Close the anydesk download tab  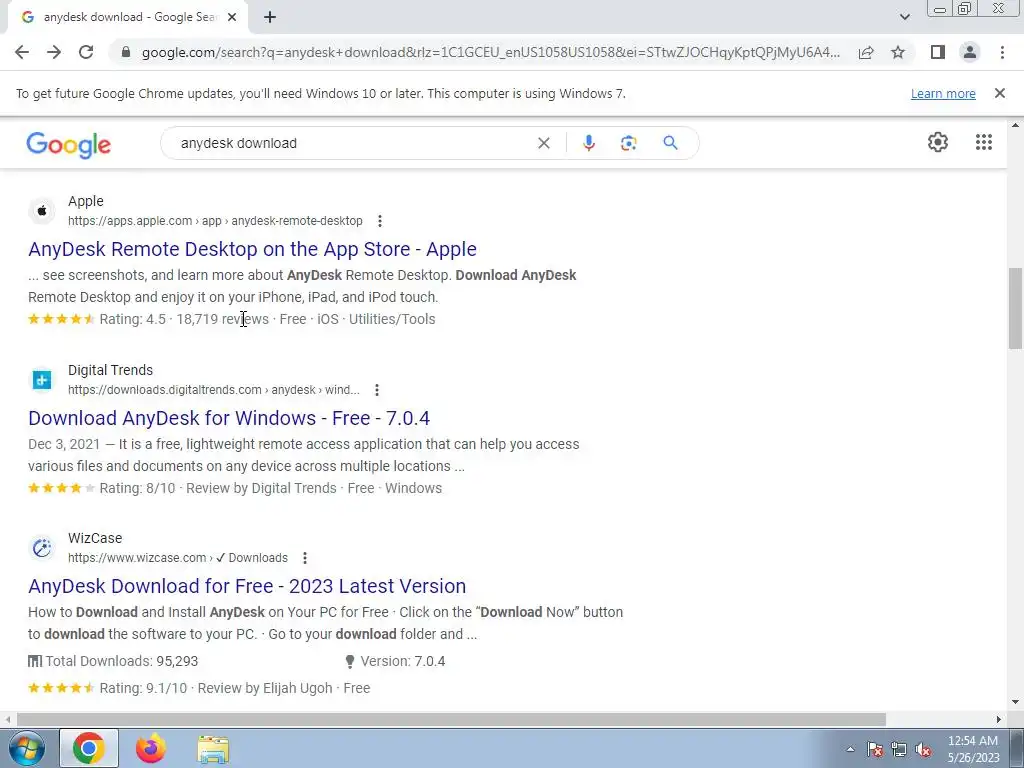[x=232, y=17]
